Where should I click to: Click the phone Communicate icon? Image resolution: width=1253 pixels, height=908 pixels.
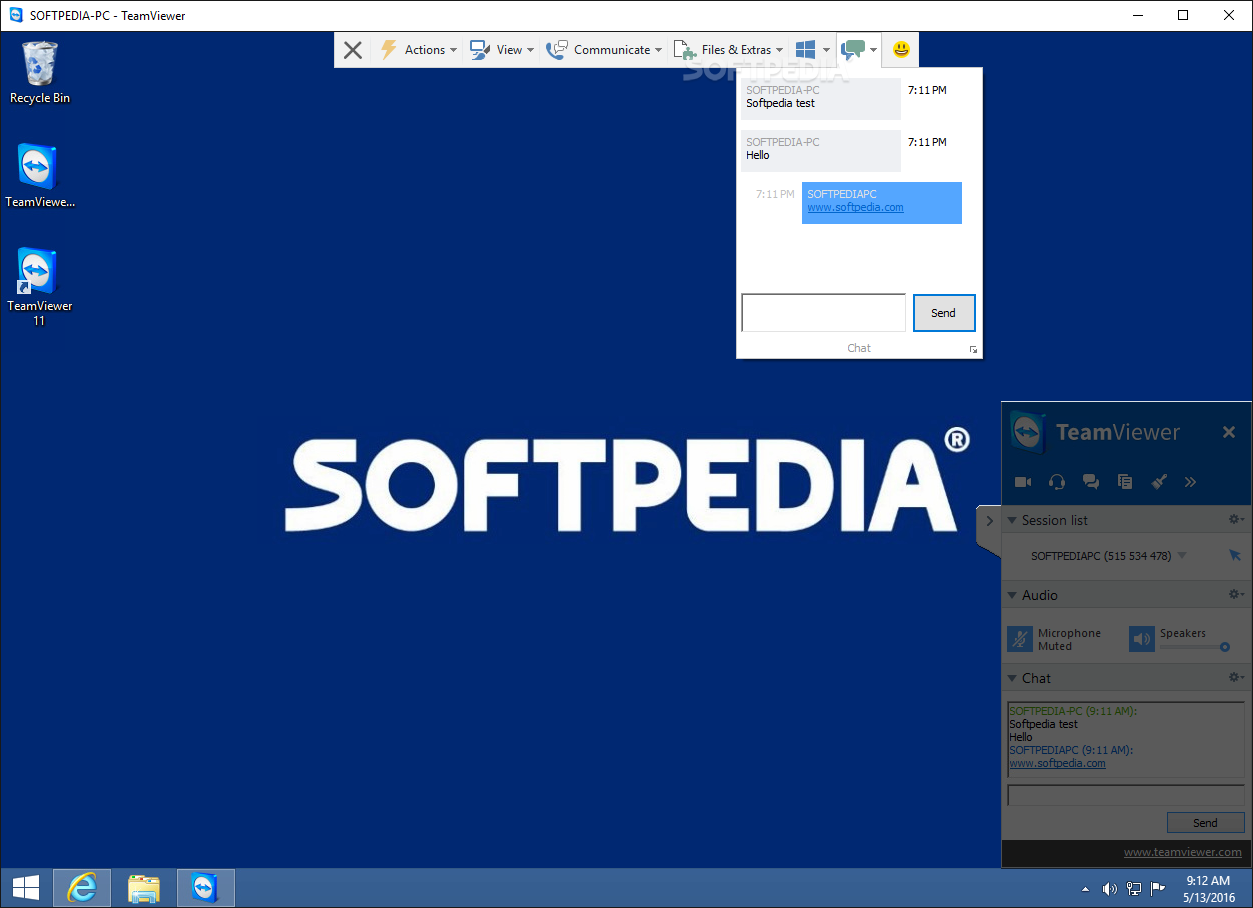(557, 50)
